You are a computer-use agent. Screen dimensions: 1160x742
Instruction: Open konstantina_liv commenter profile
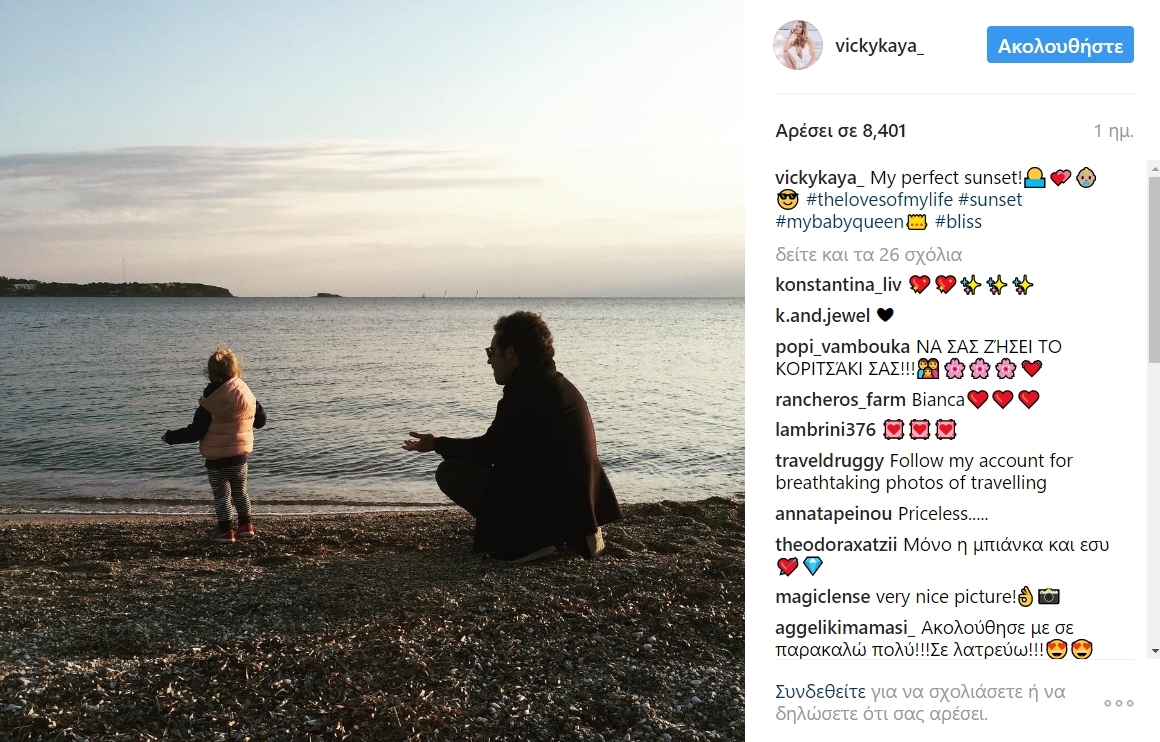point(838,285)
